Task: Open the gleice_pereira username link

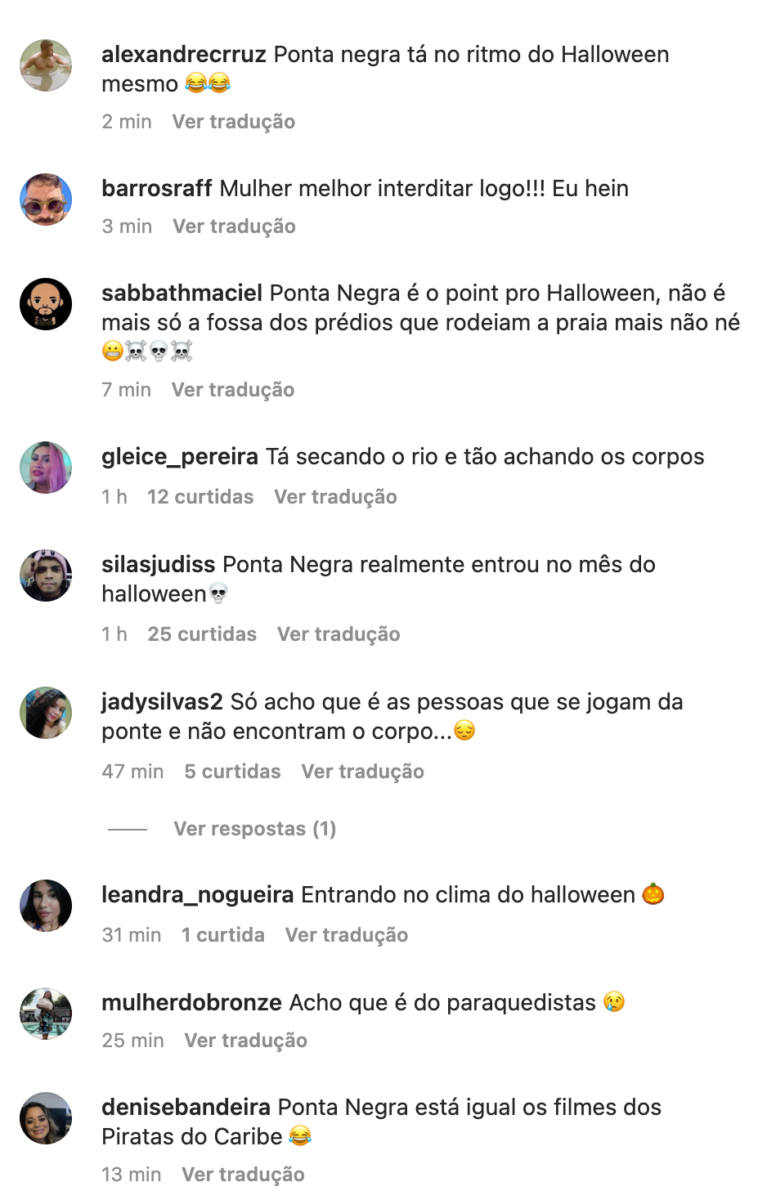Action: tap(180, 457)
